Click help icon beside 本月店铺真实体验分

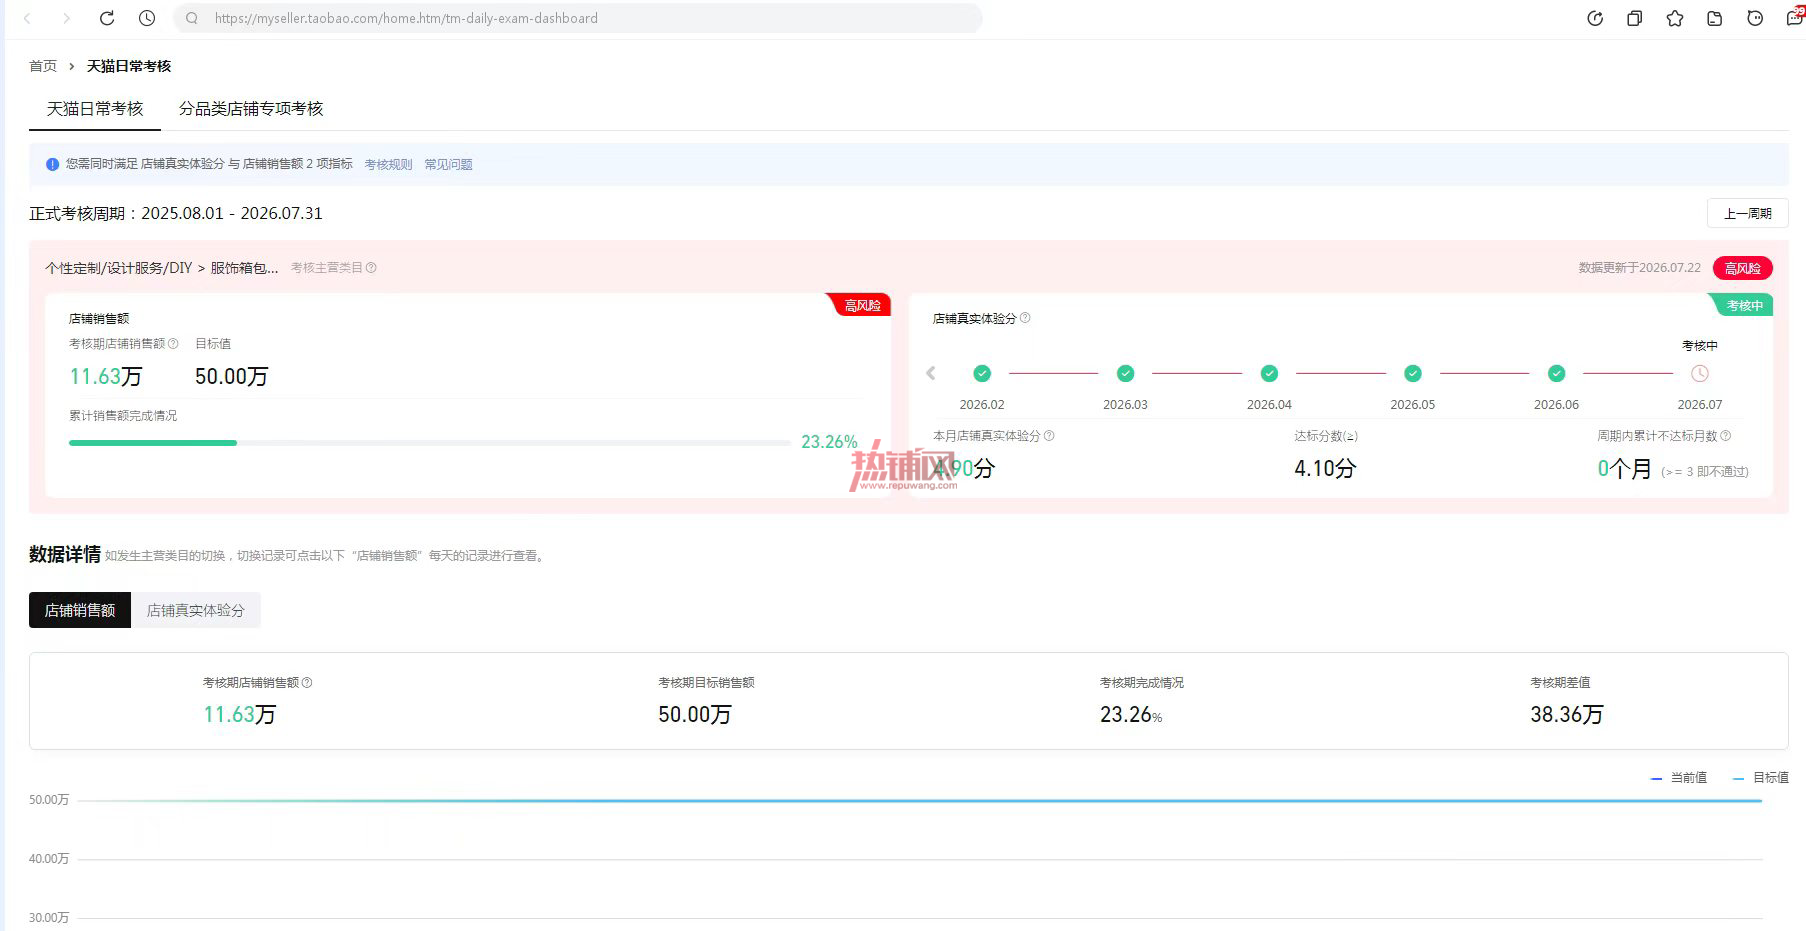pos(1049,436)
